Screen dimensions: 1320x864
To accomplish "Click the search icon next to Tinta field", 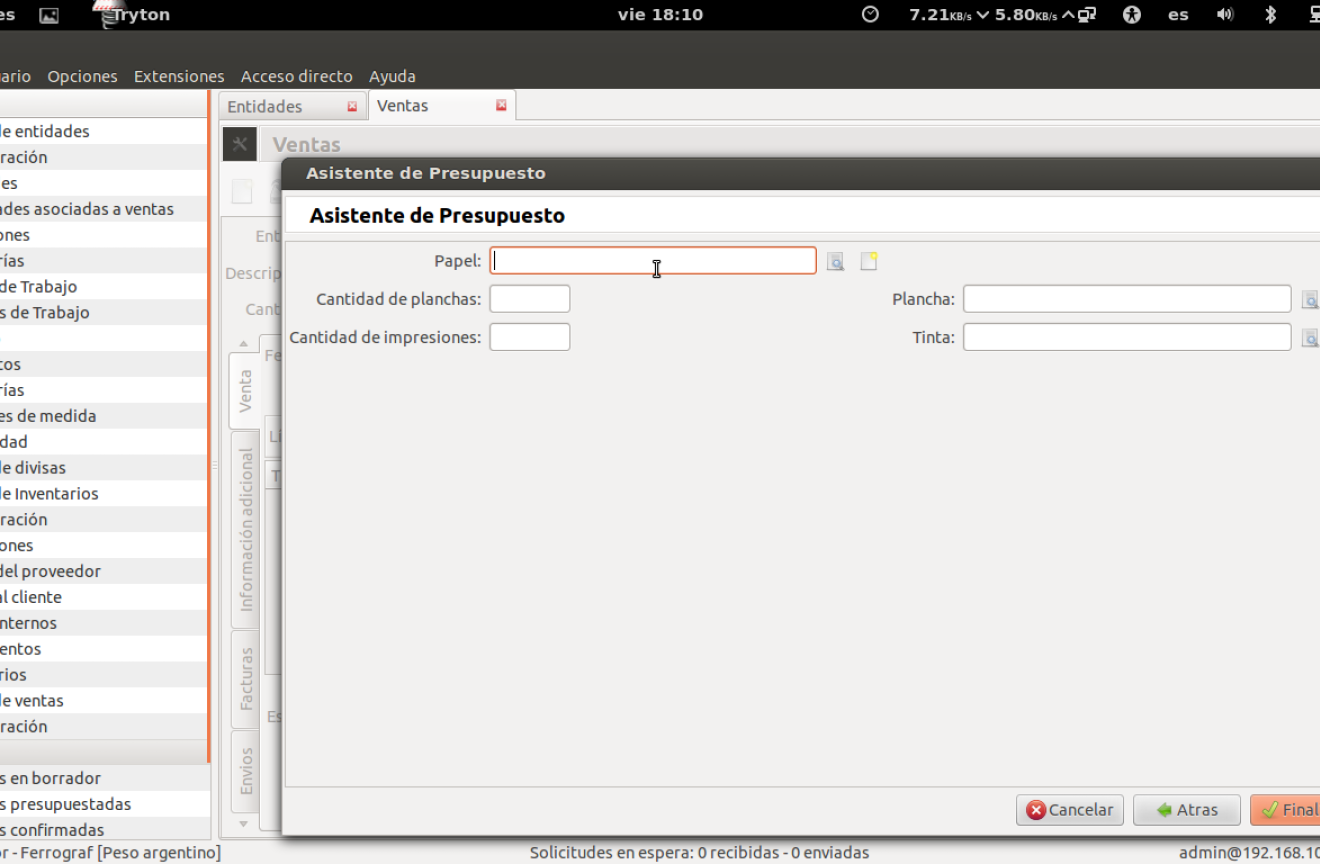I will [x=1309, y=338].
